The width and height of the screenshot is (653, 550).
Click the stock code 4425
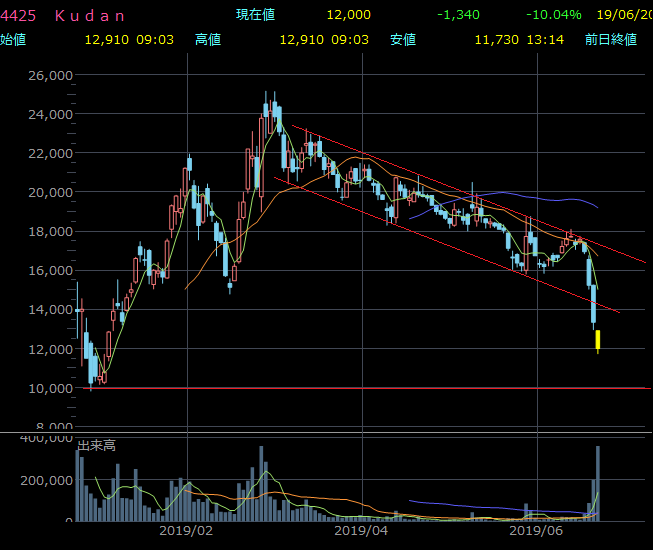coord(18,15)
